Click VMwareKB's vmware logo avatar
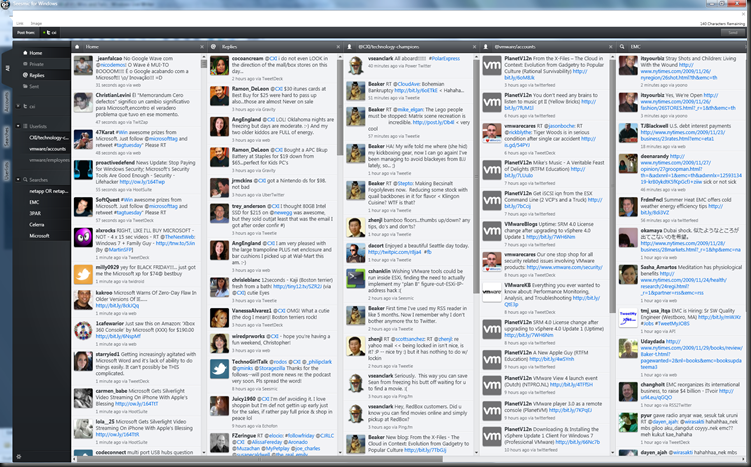The height and width of the screenshot is (467, 751). 492,292
